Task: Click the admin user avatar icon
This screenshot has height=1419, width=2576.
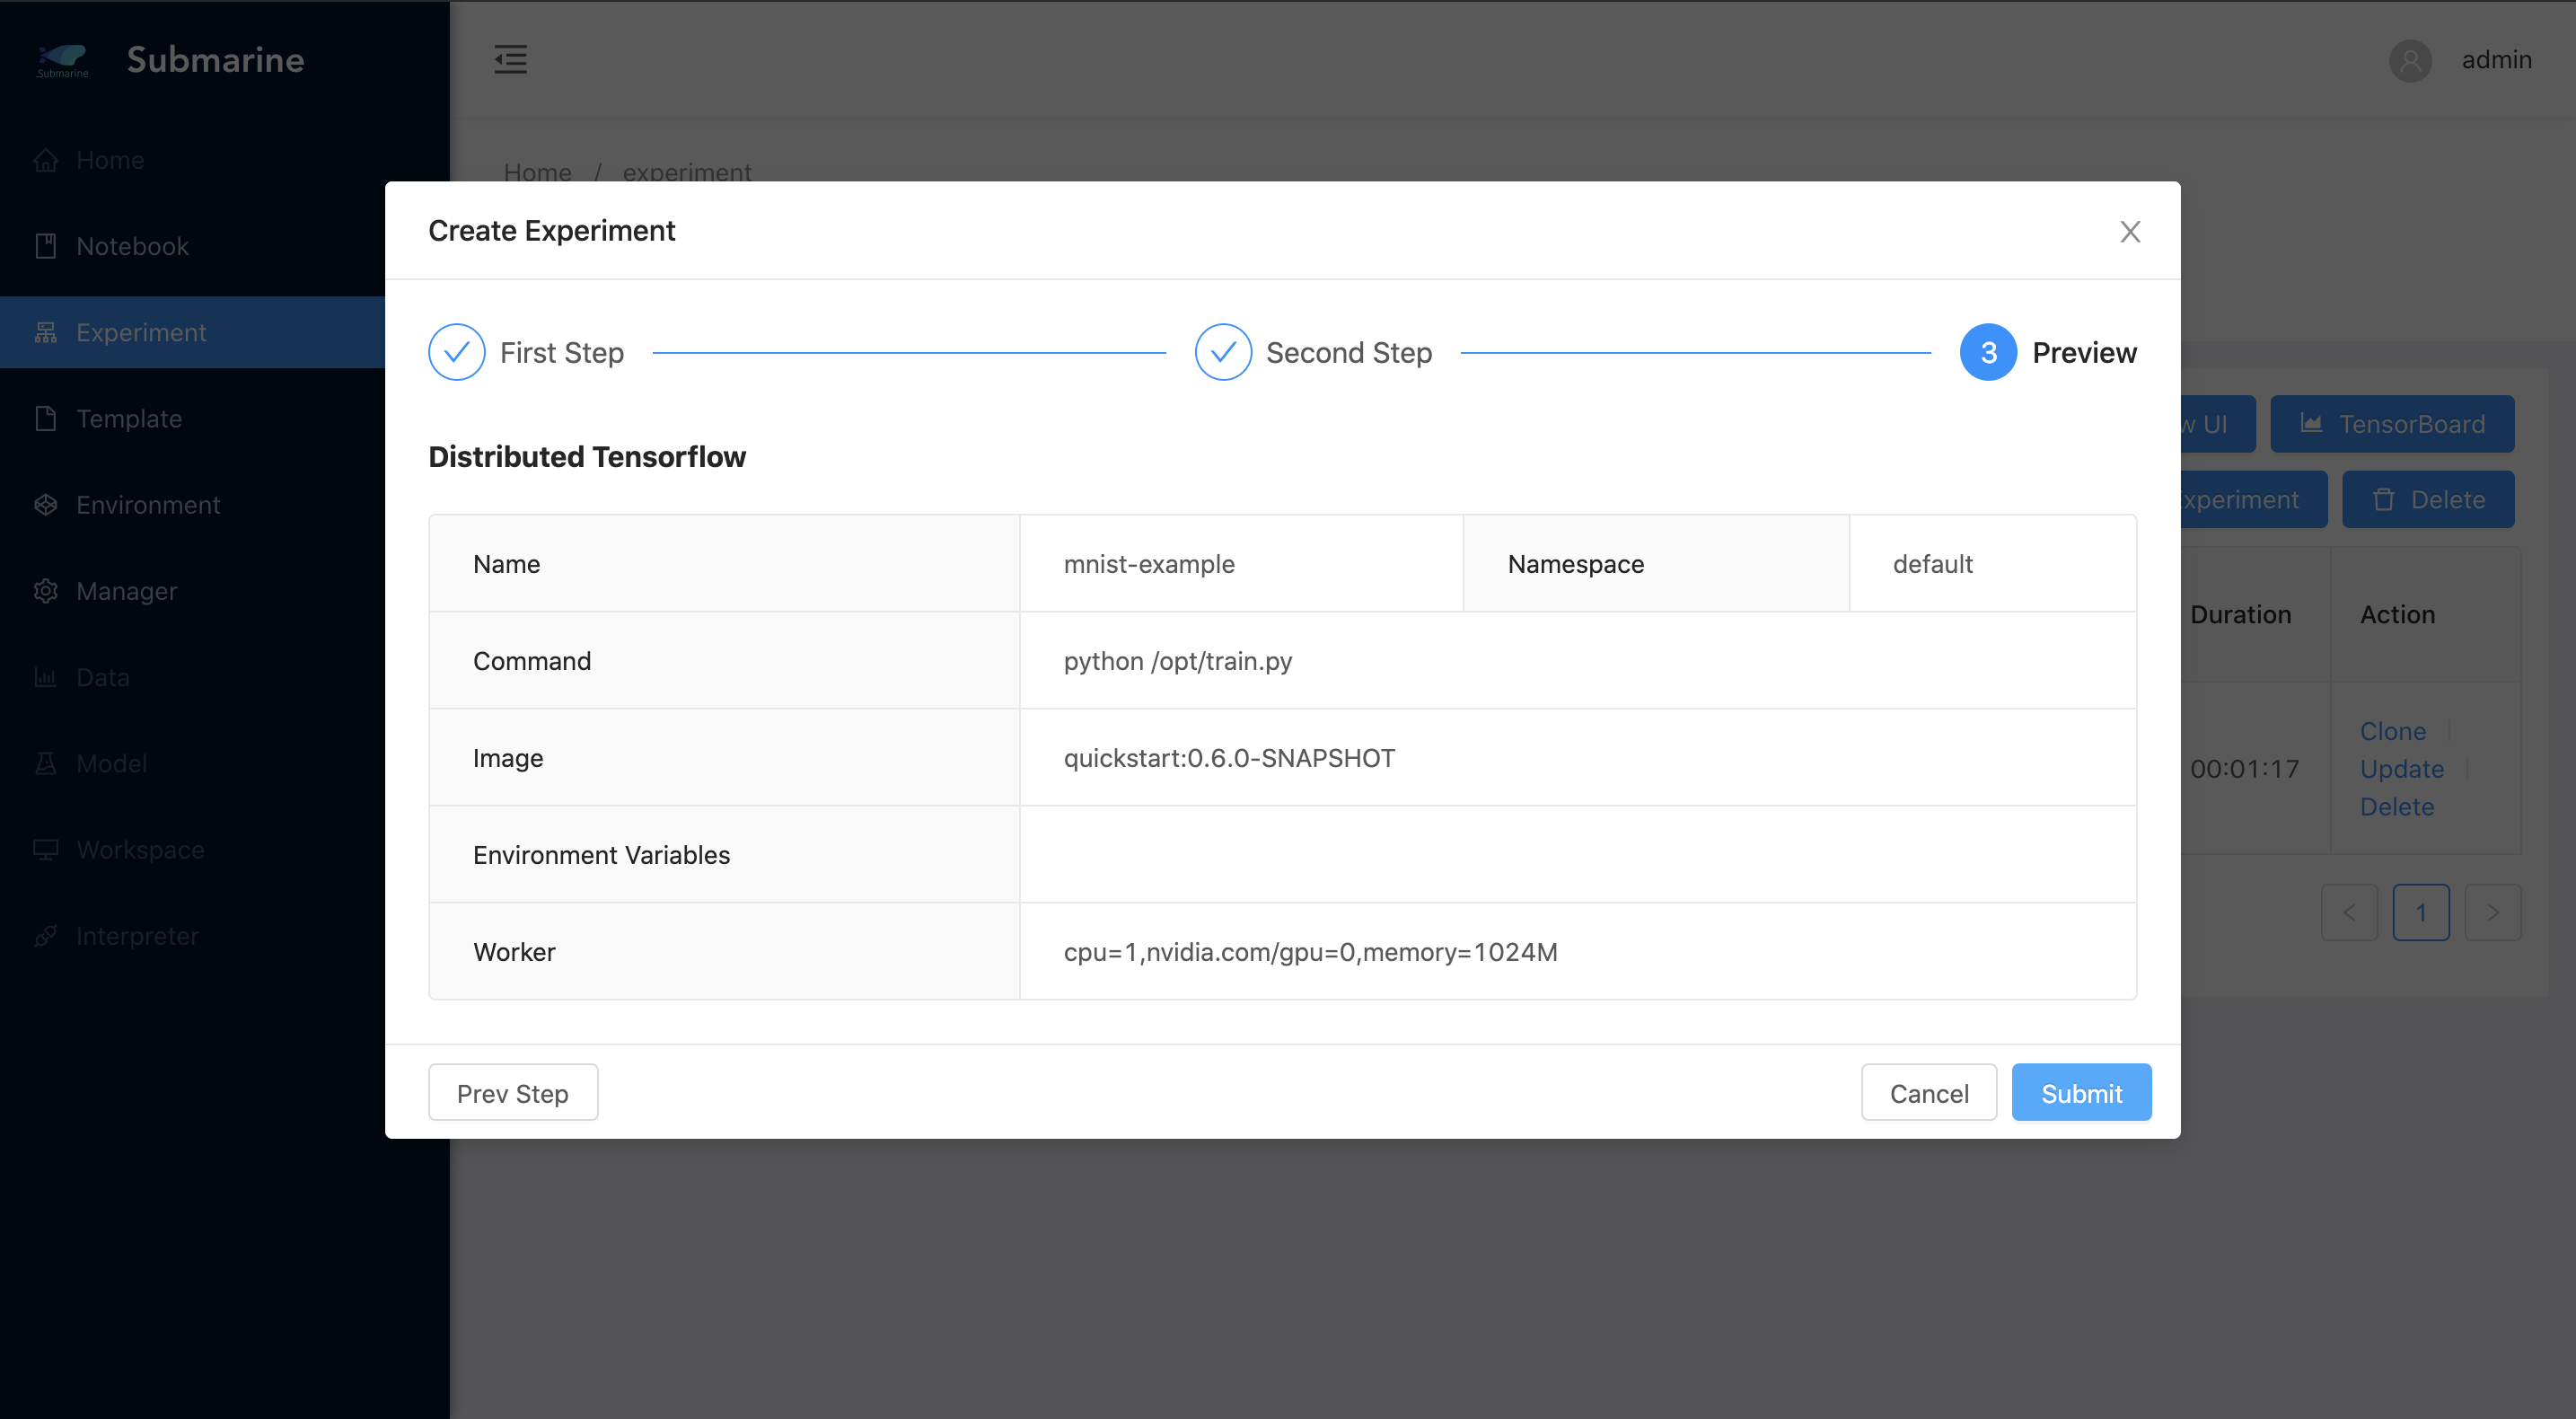Action: [x=2410, y=60]
